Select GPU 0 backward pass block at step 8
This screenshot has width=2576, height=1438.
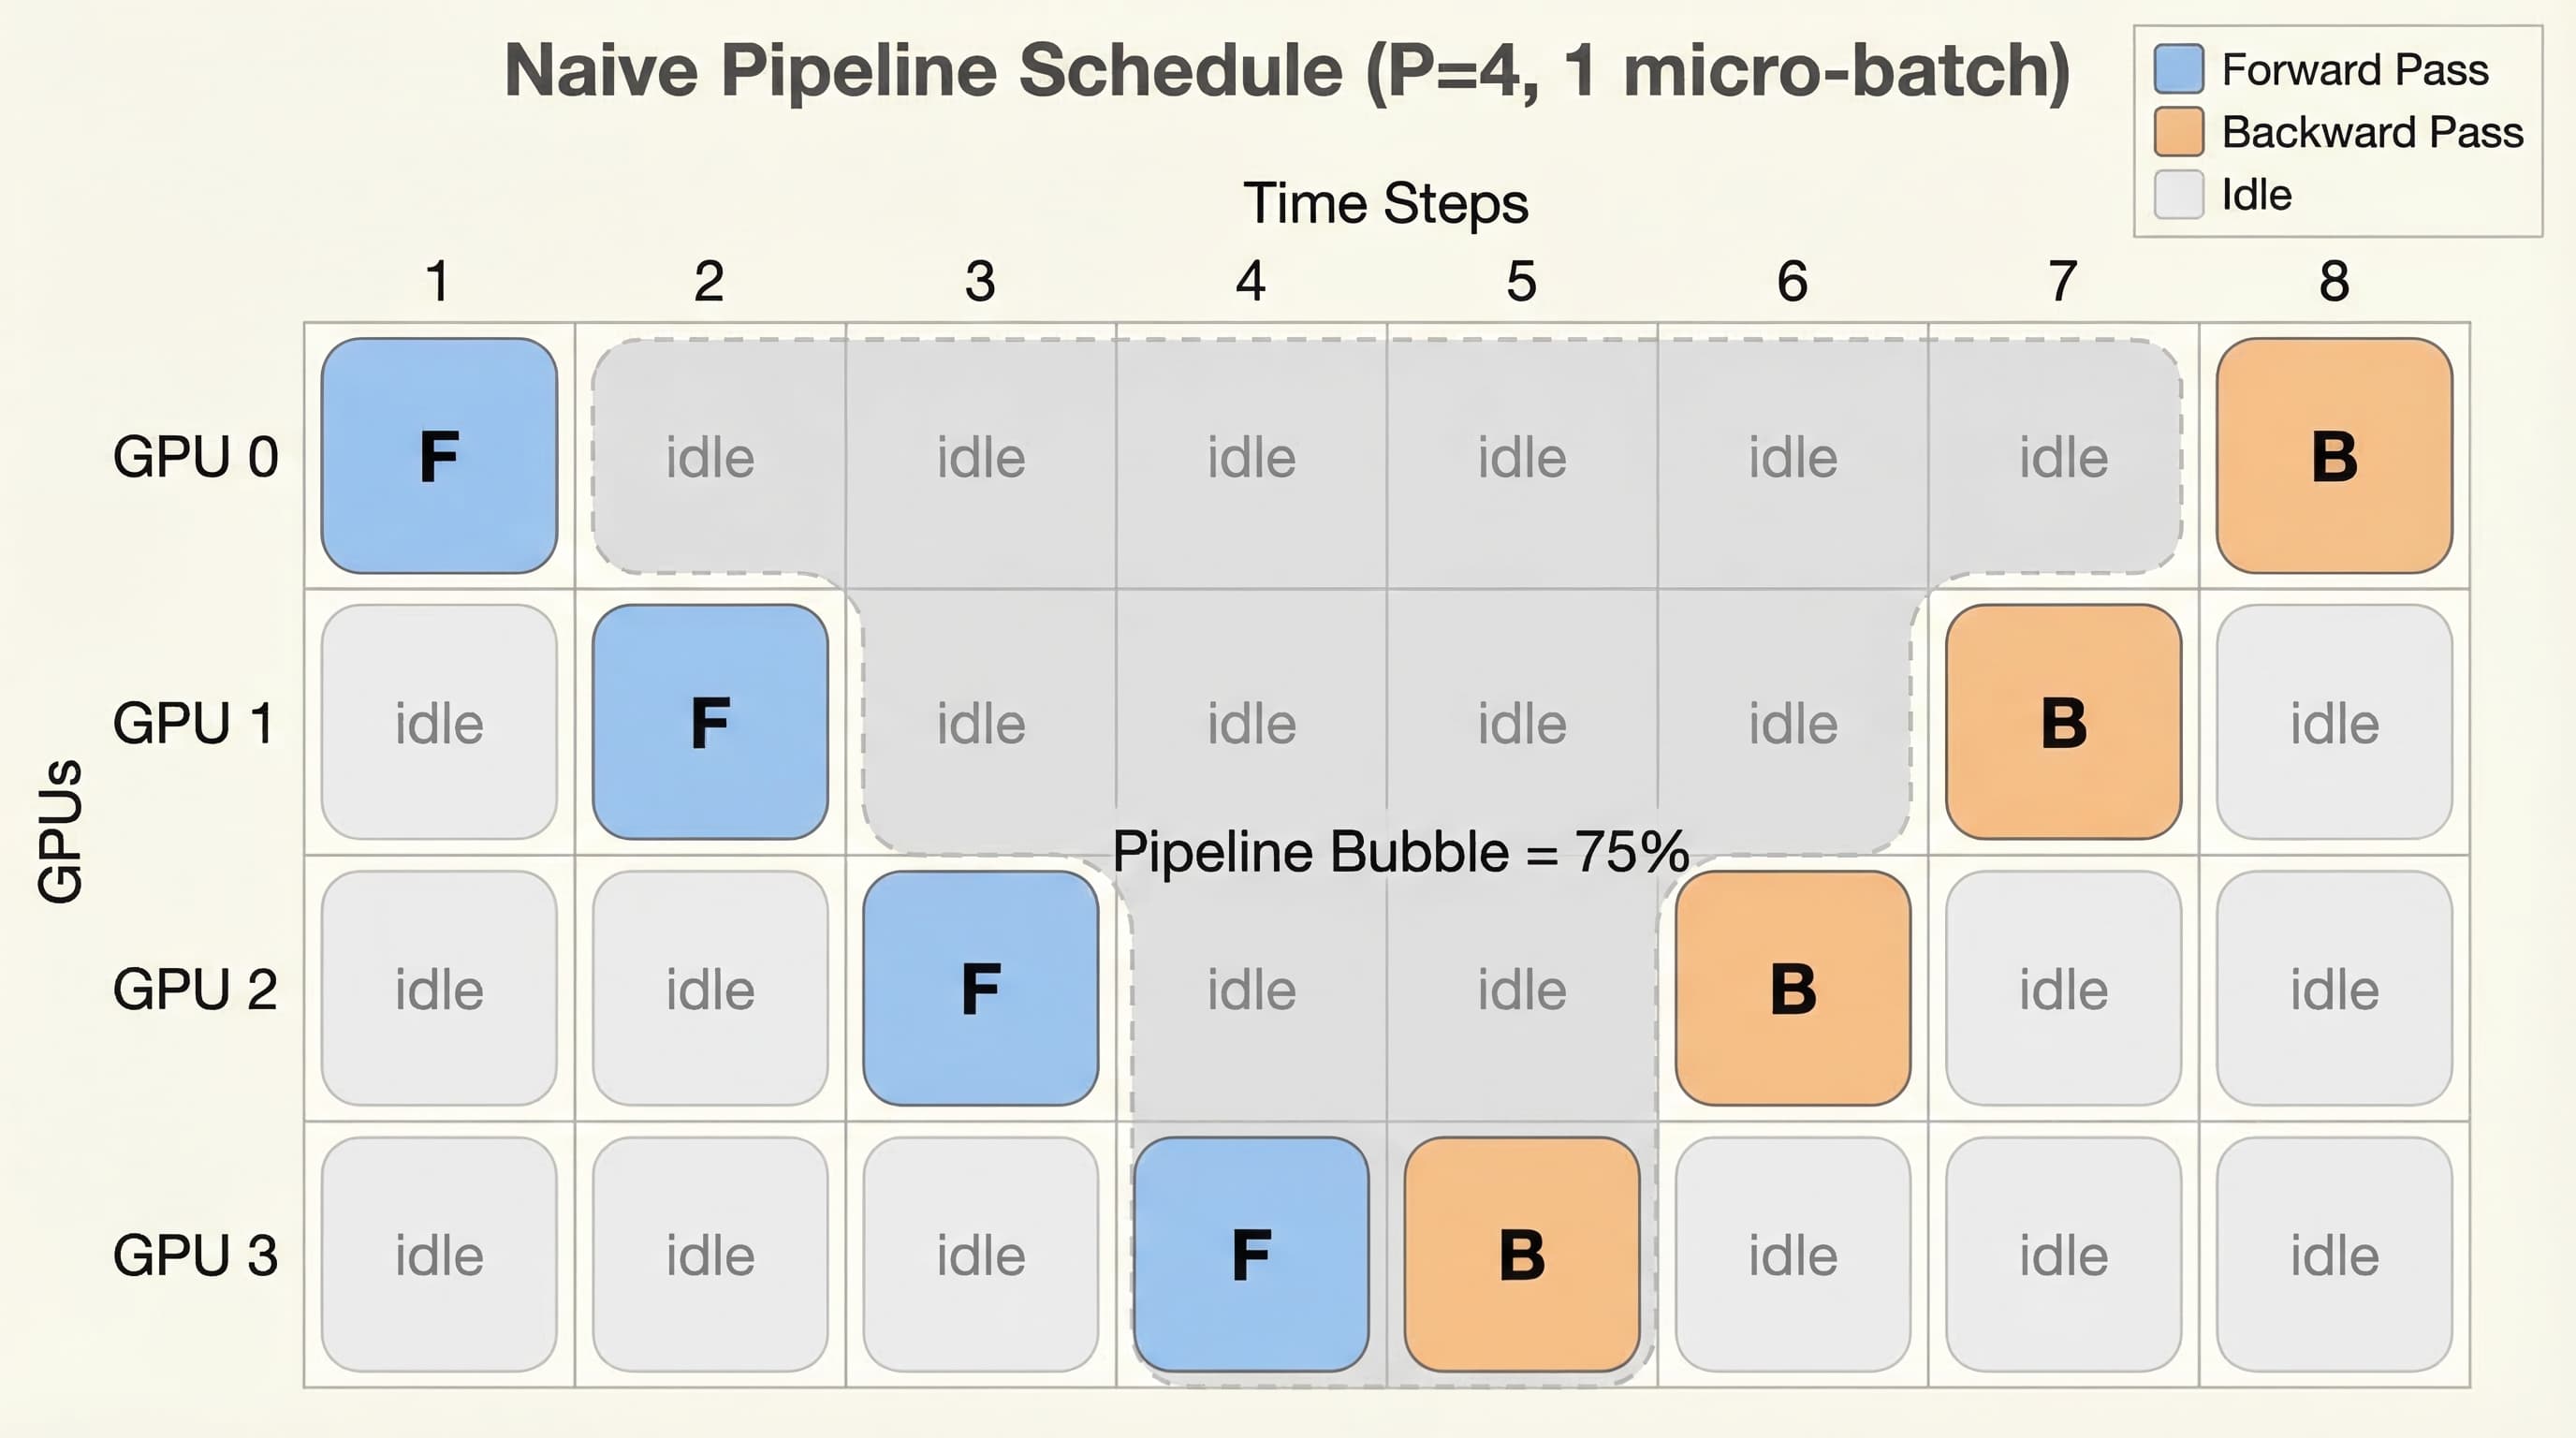coord(2334,456)
